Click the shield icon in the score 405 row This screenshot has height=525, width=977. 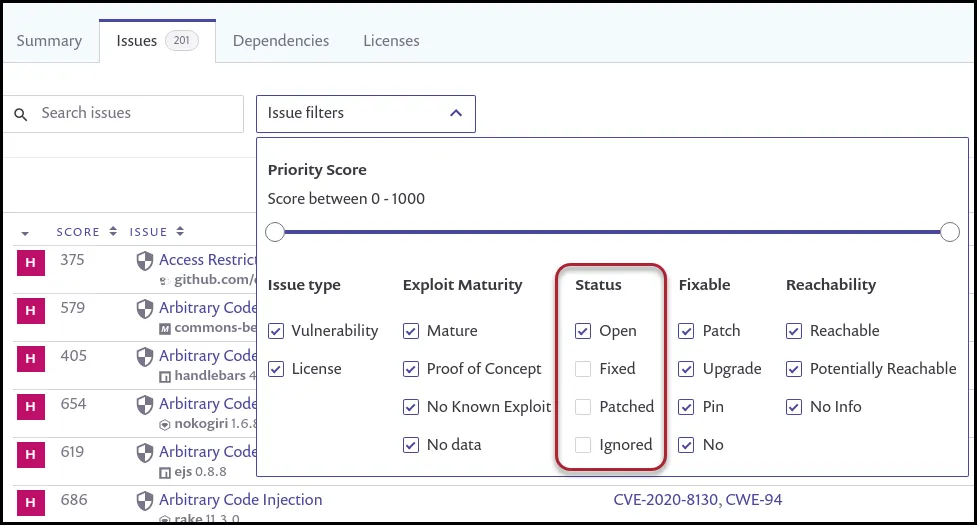coord(145,357)
